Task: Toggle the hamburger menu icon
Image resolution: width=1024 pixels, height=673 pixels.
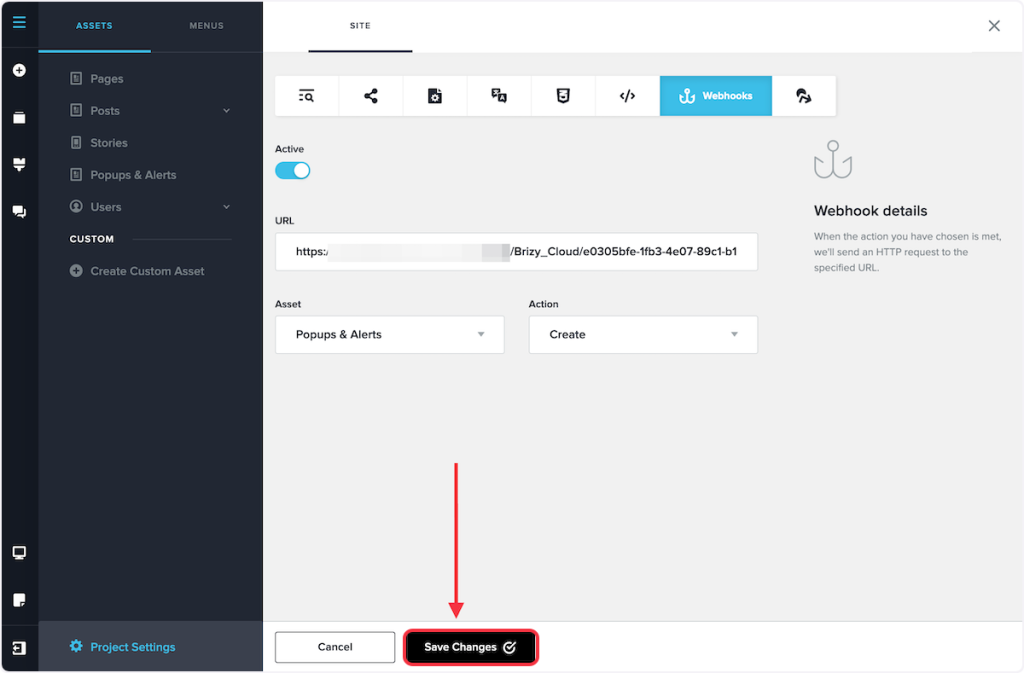Action: [19, 22]
